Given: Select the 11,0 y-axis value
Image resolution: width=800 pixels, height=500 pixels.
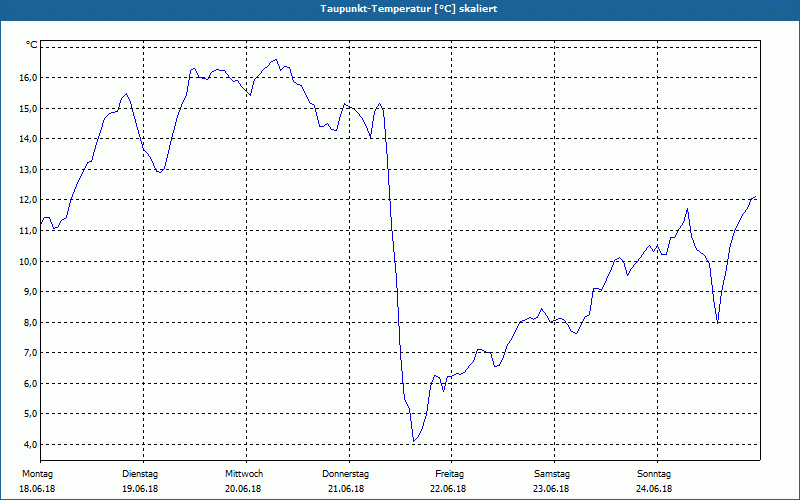Looking at the screenshot, I should click(x=29, y=231).
